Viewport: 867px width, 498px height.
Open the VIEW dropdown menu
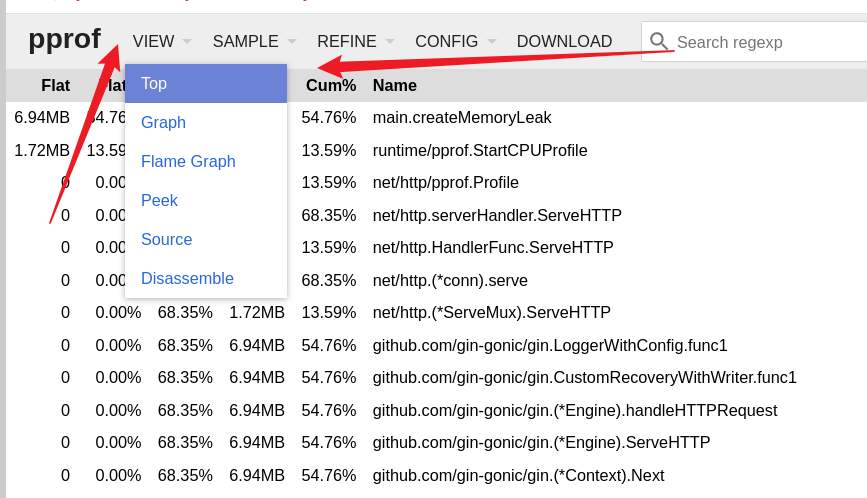pyautogui.click(x=161, y=41)
